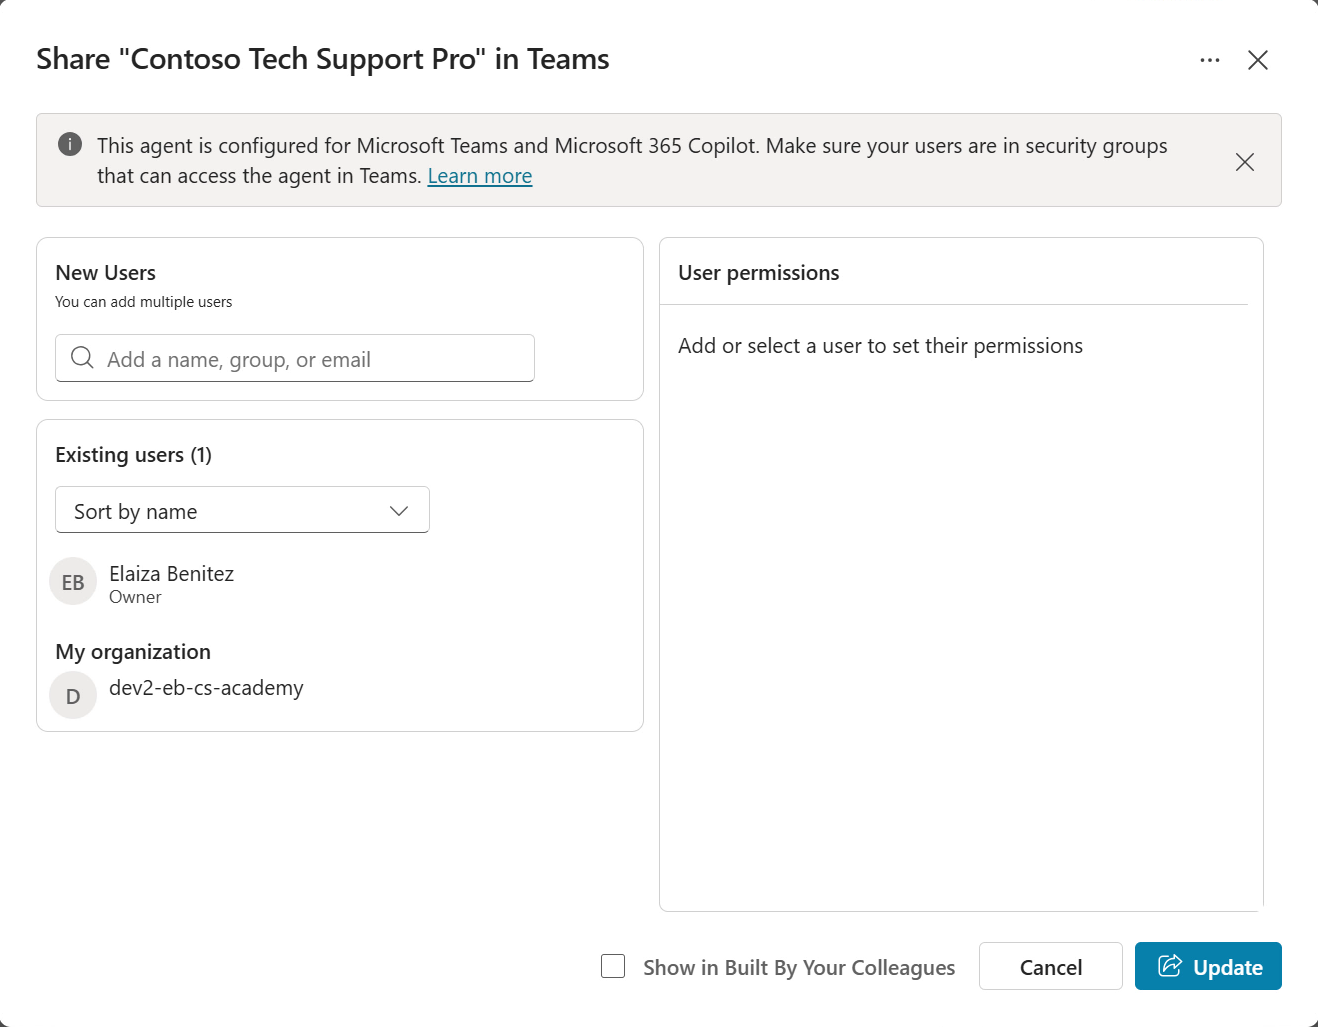Screen dimensions: 1318x1027
Task: Click the chevron arrow on the sort dropdown
Action: [x=399, y=511]
